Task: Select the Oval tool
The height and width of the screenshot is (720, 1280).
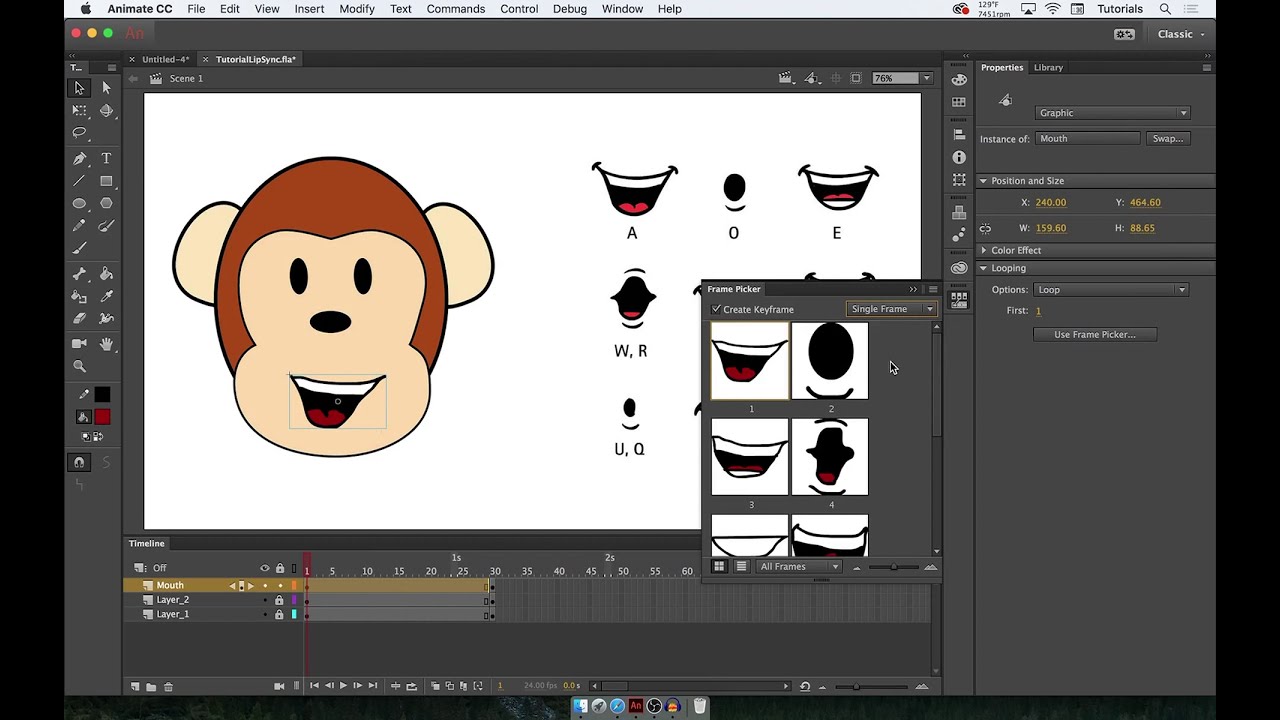Action: pos(79,203)
